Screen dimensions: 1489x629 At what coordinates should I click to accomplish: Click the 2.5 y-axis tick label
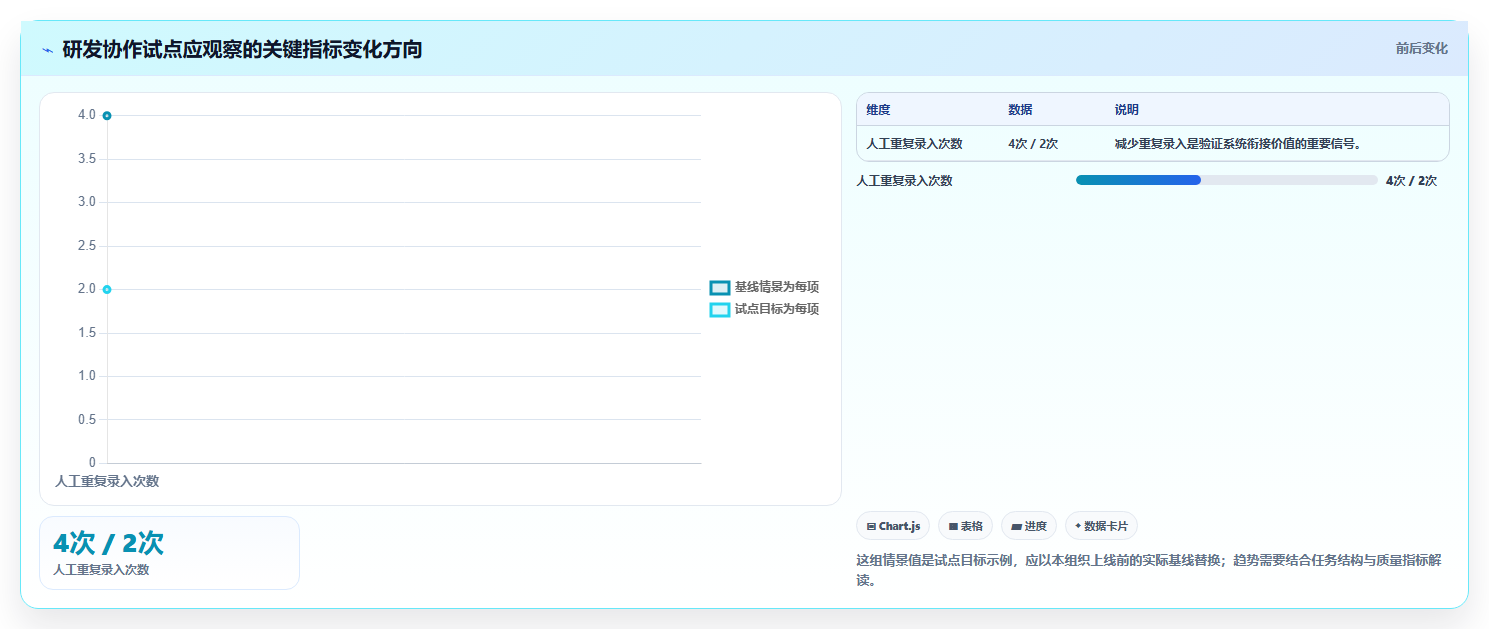(x=87, y=246)
